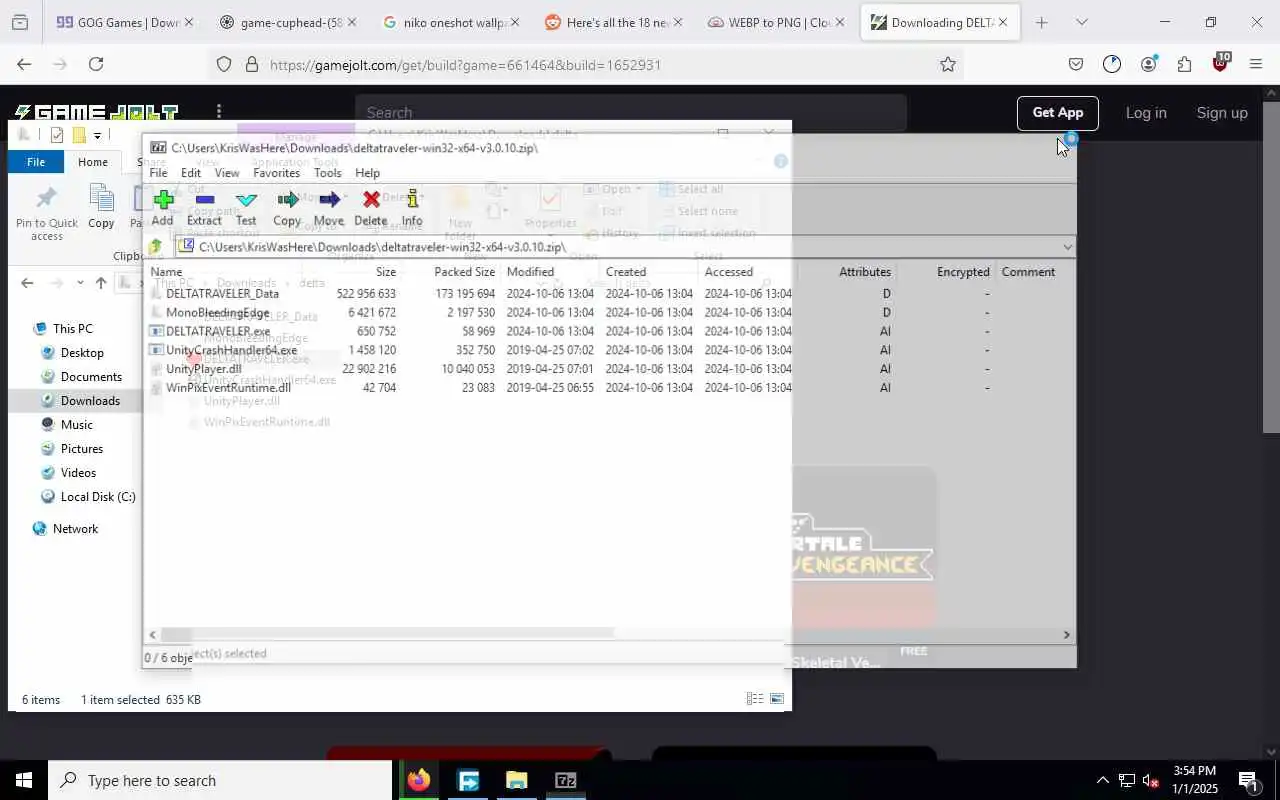Screen dimensions: 1280x800
Task: Show Info for the archive in 7-Zip
Action: [412, 208]
